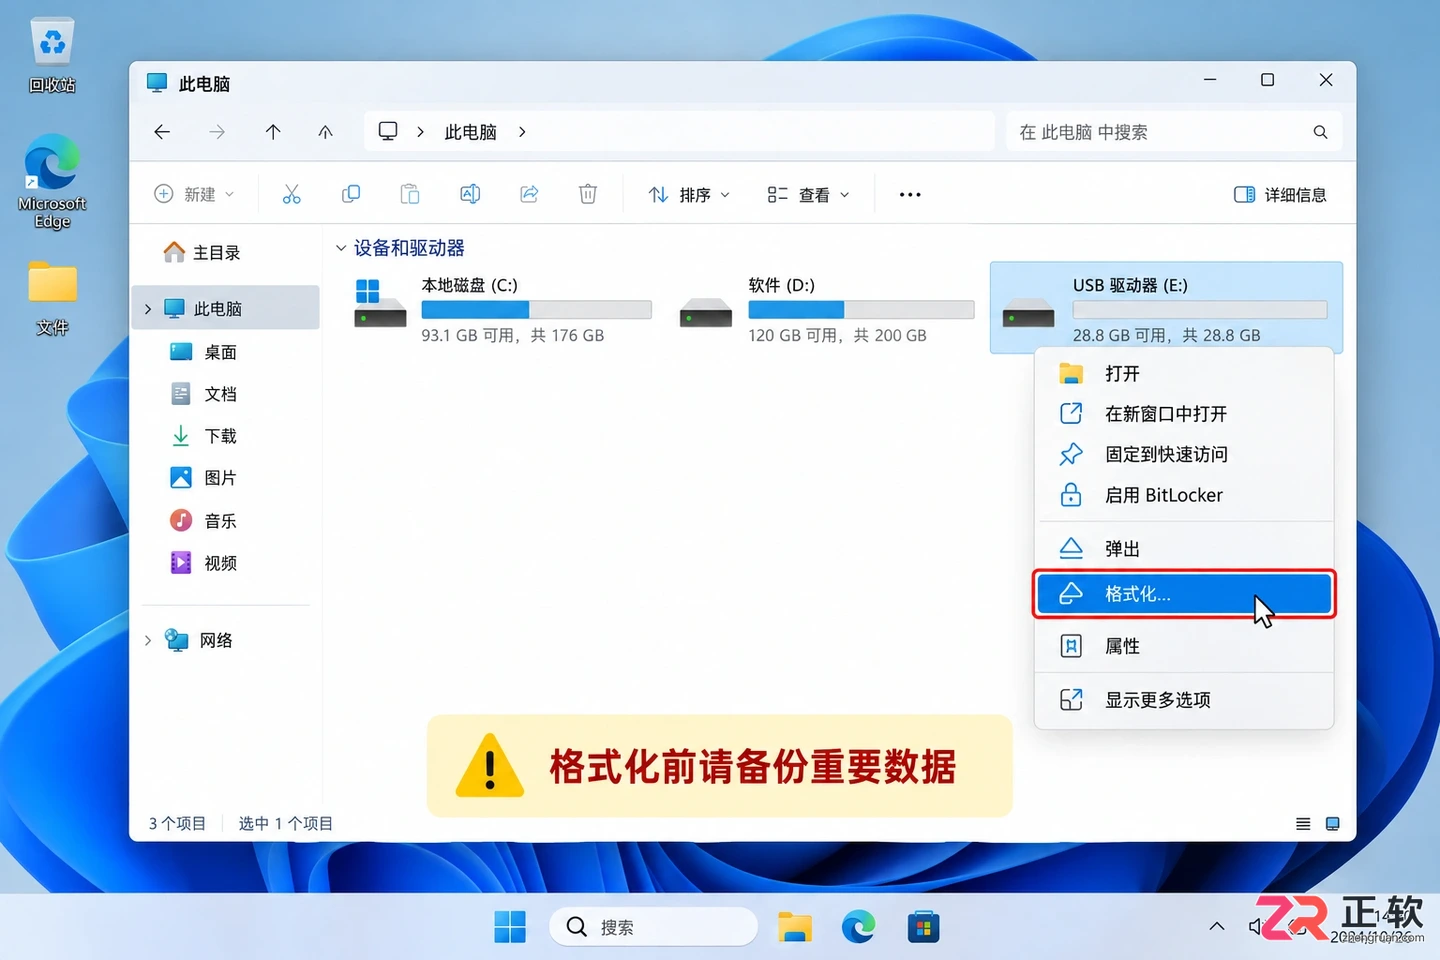
Task: Click 此电脑 in the address bar
Action: tap(470, 132)
